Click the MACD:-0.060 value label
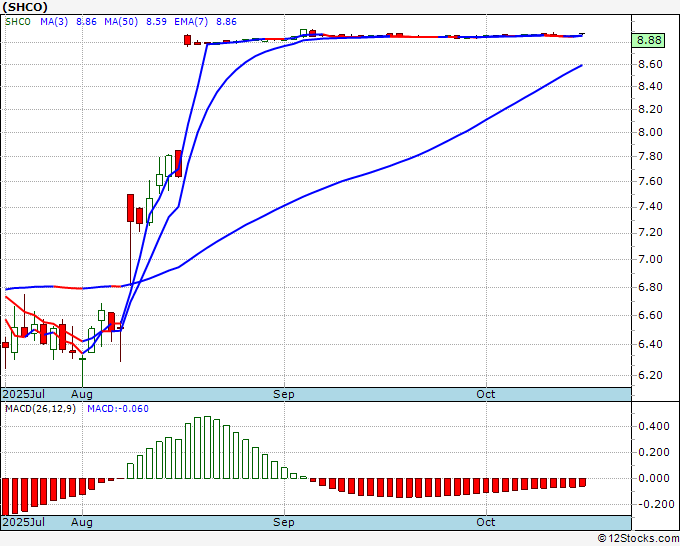Image resolution: width=680 pixels, height=546 pixels. click(x=118, y=409)
